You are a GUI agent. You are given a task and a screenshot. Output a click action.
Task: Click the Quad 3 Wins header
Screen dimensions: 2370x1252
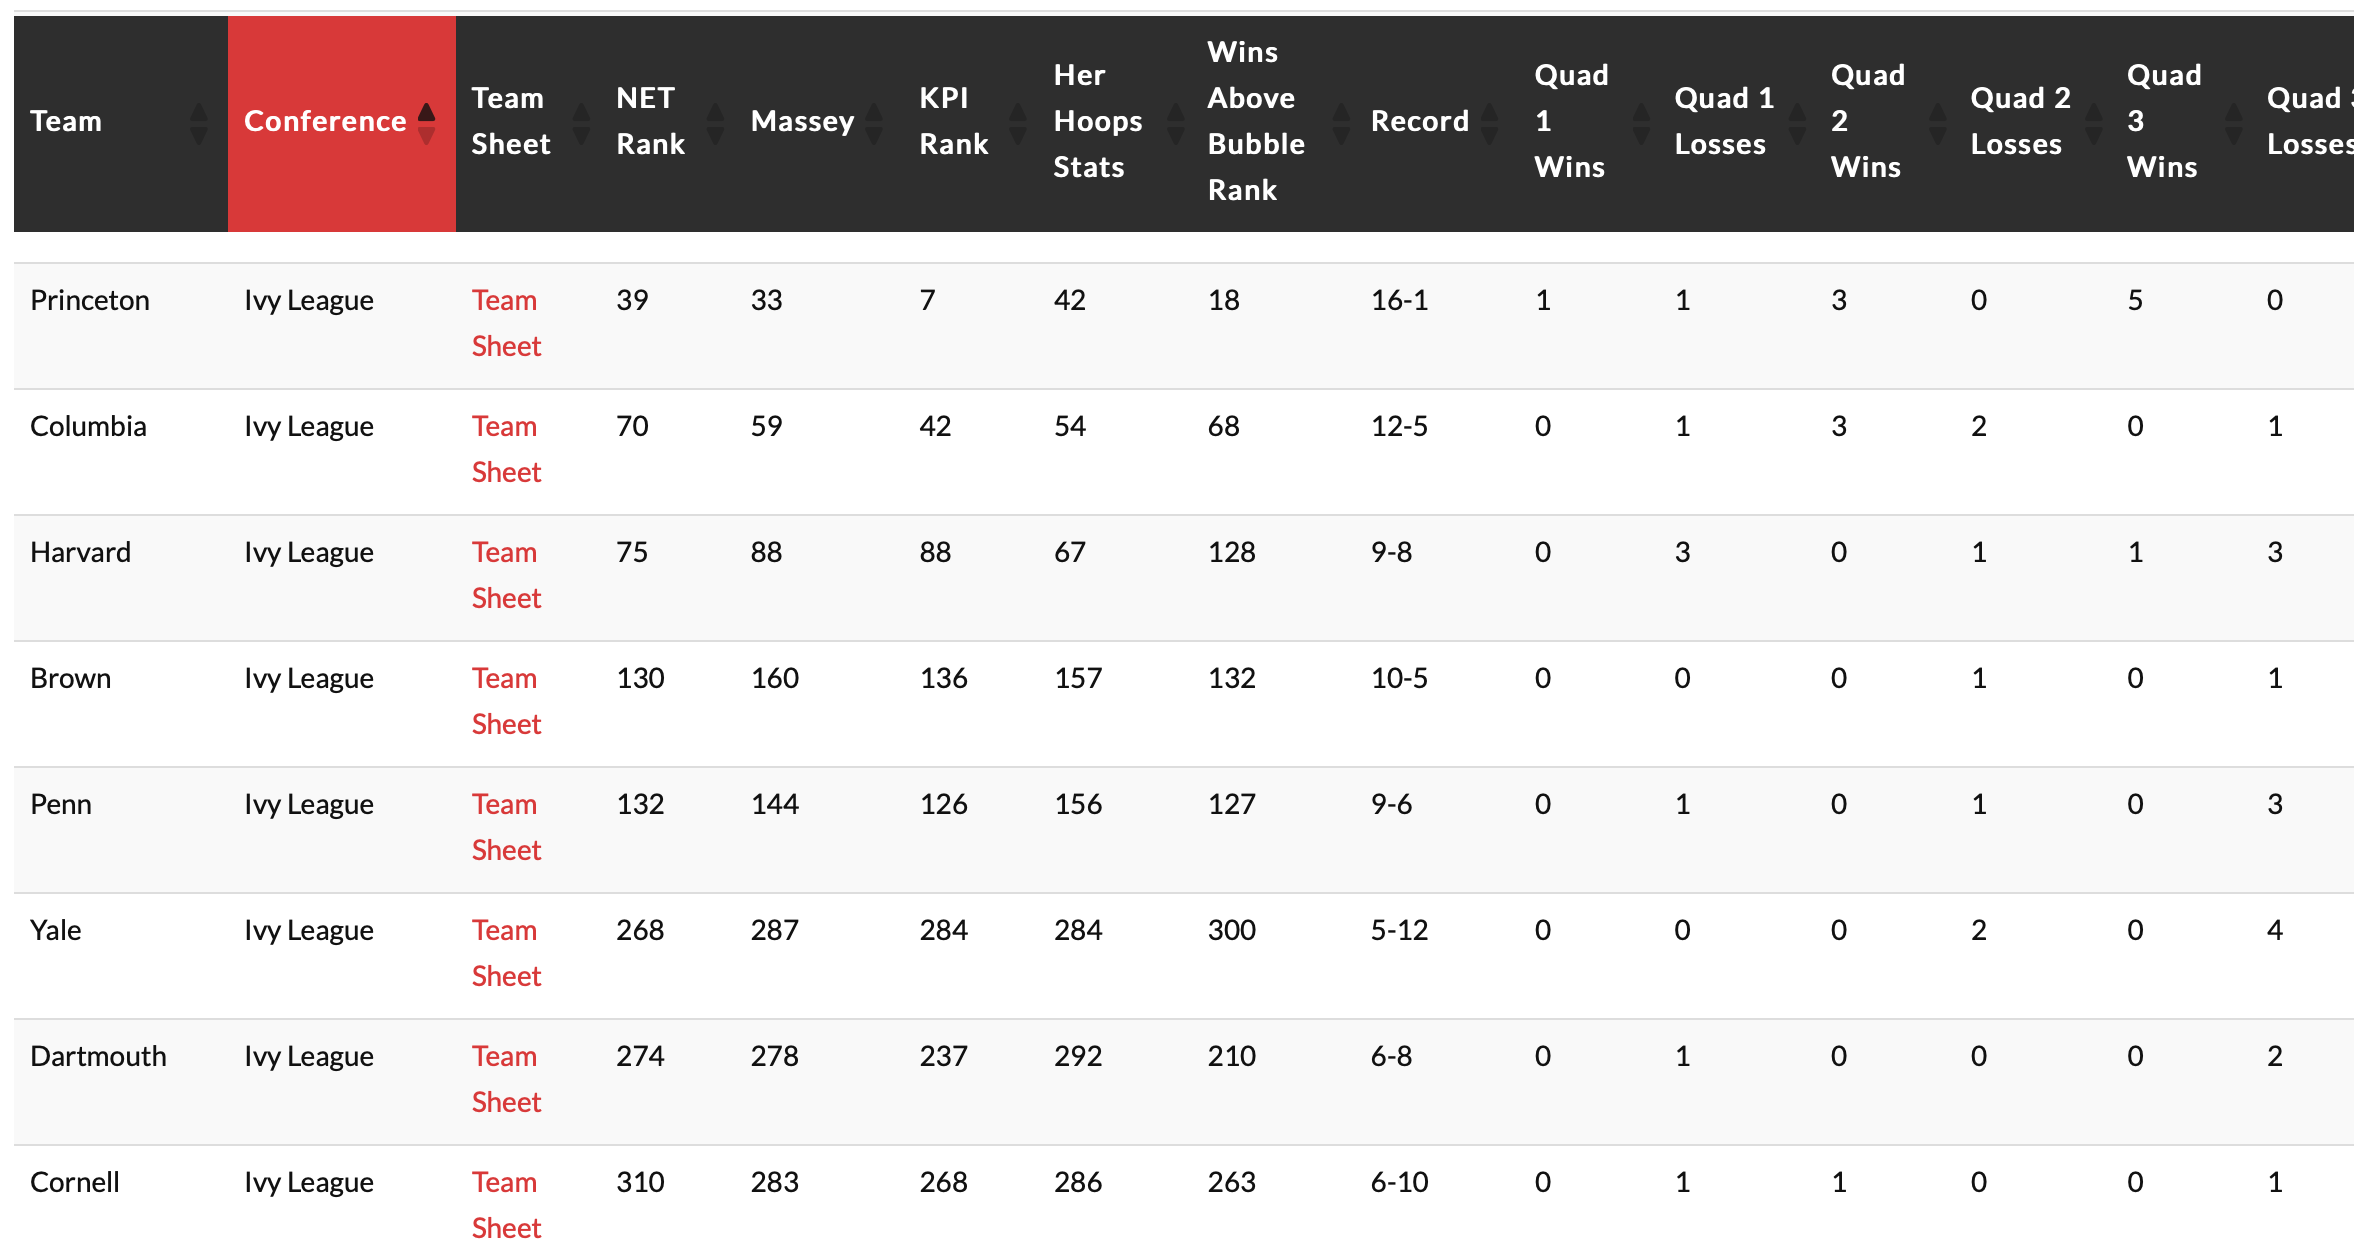[x=2163, y=121]
